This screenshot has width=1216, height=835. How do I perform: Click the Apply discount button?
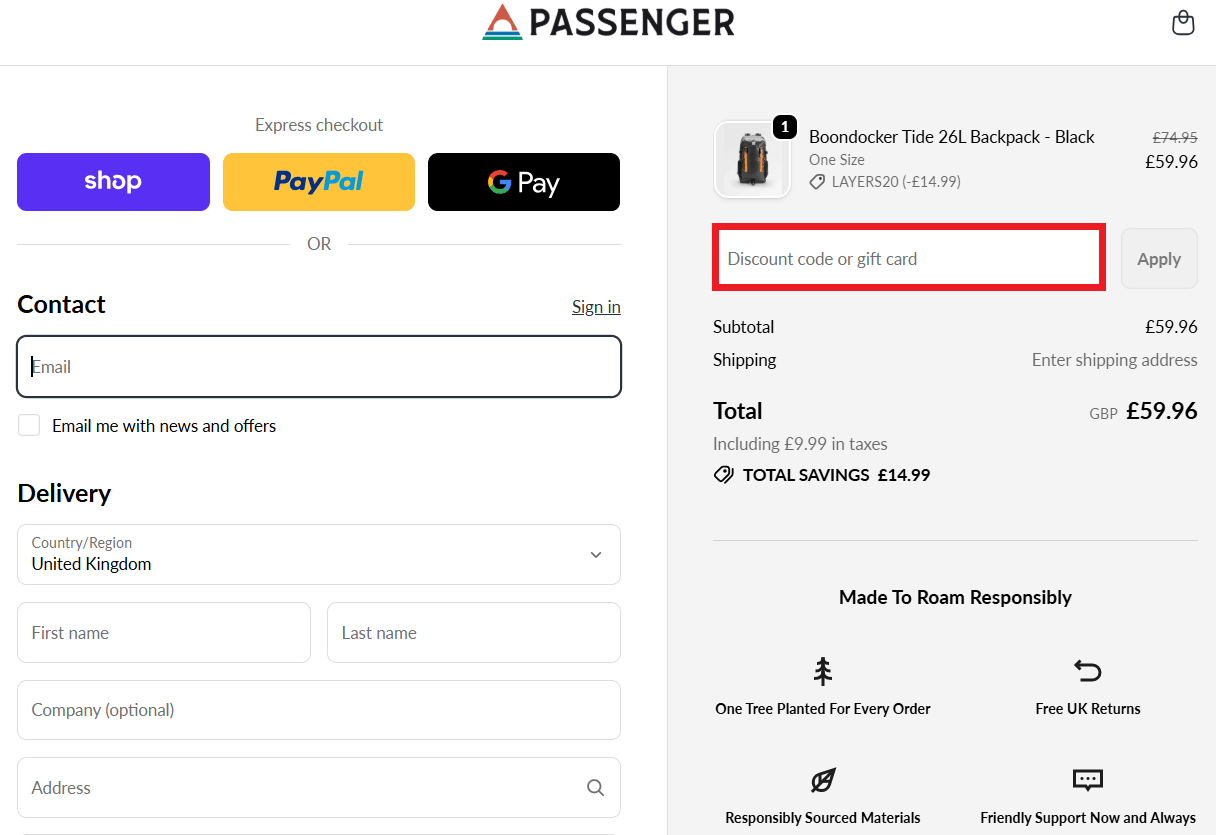click(1159, 258)
